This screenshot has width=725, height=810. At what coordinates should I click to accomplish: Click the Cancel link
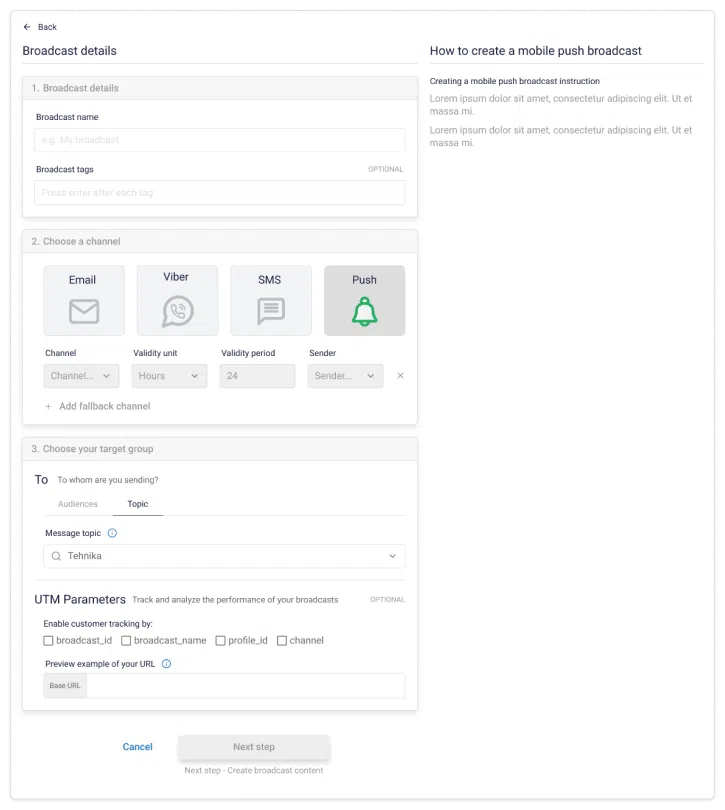[137, 747]
